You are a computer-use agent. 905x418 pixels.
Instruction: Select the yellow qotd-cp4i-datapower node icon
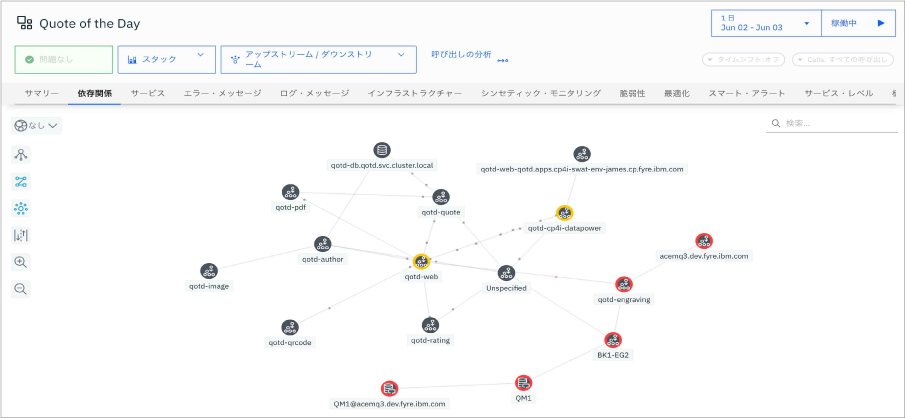564,213
